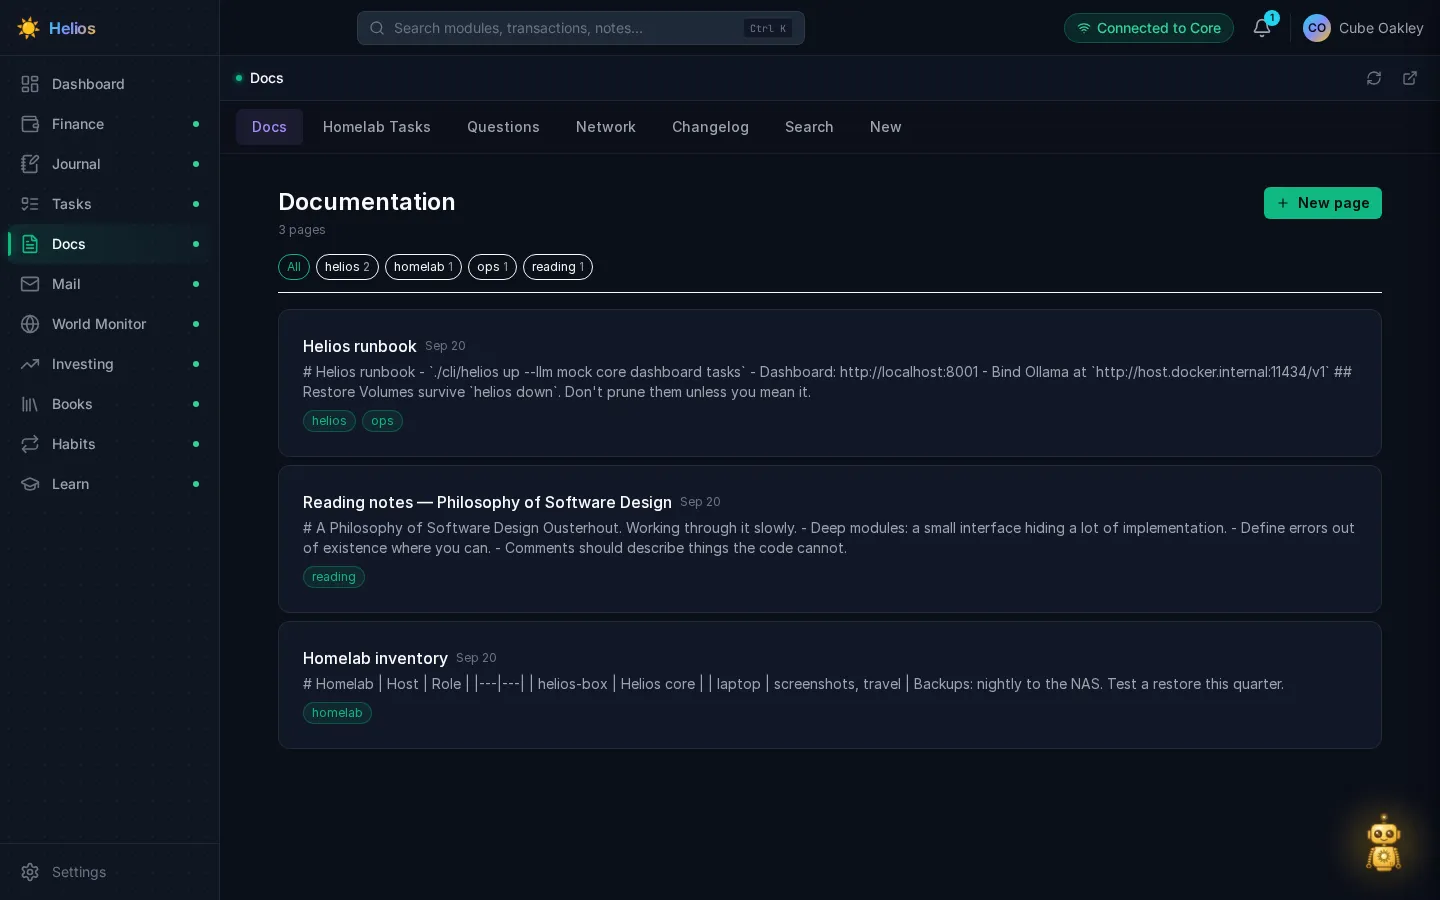The image size is (1440, 900).
Task: Open Reading notes — Philosophy of Software Design
Action: (830, 539)
